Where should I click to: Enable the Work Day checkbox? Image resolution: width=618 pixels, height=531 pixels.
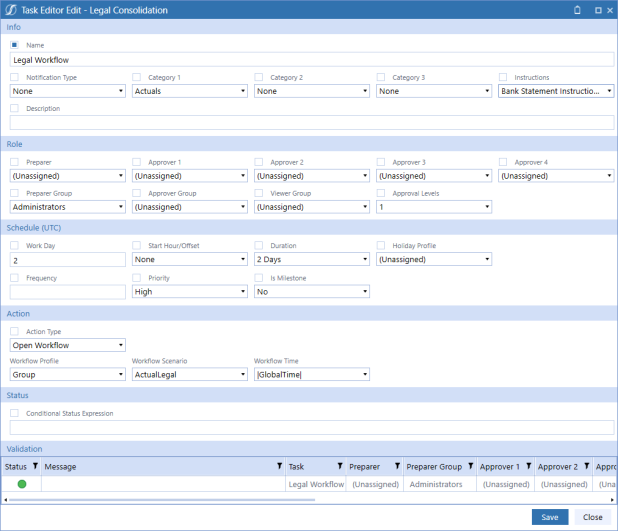coord(14,245)
